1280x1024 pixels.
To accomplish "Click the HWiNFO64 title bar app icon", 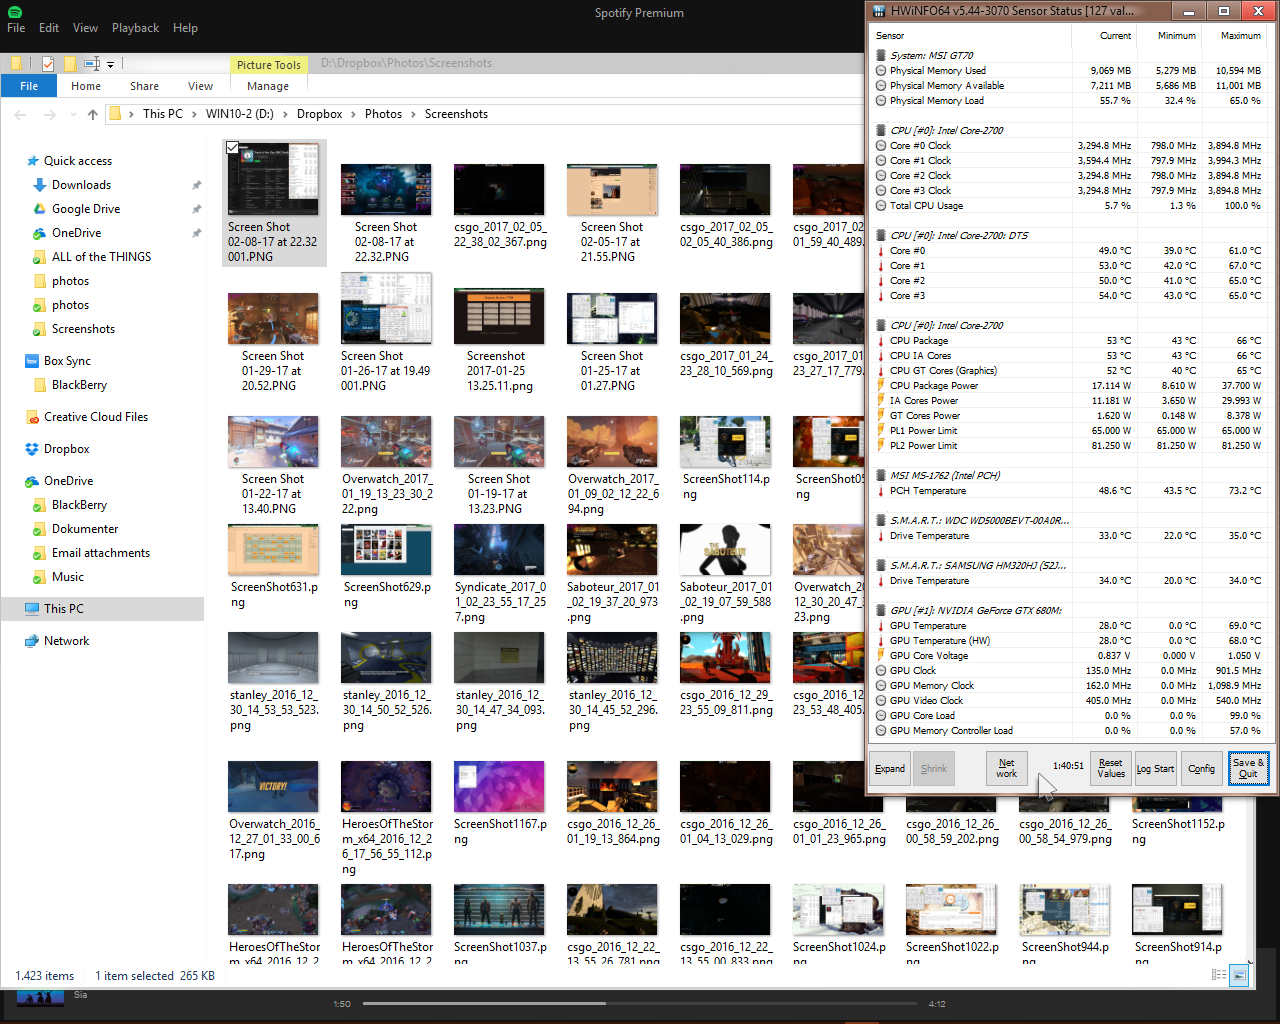I will (x=879, y=11).
